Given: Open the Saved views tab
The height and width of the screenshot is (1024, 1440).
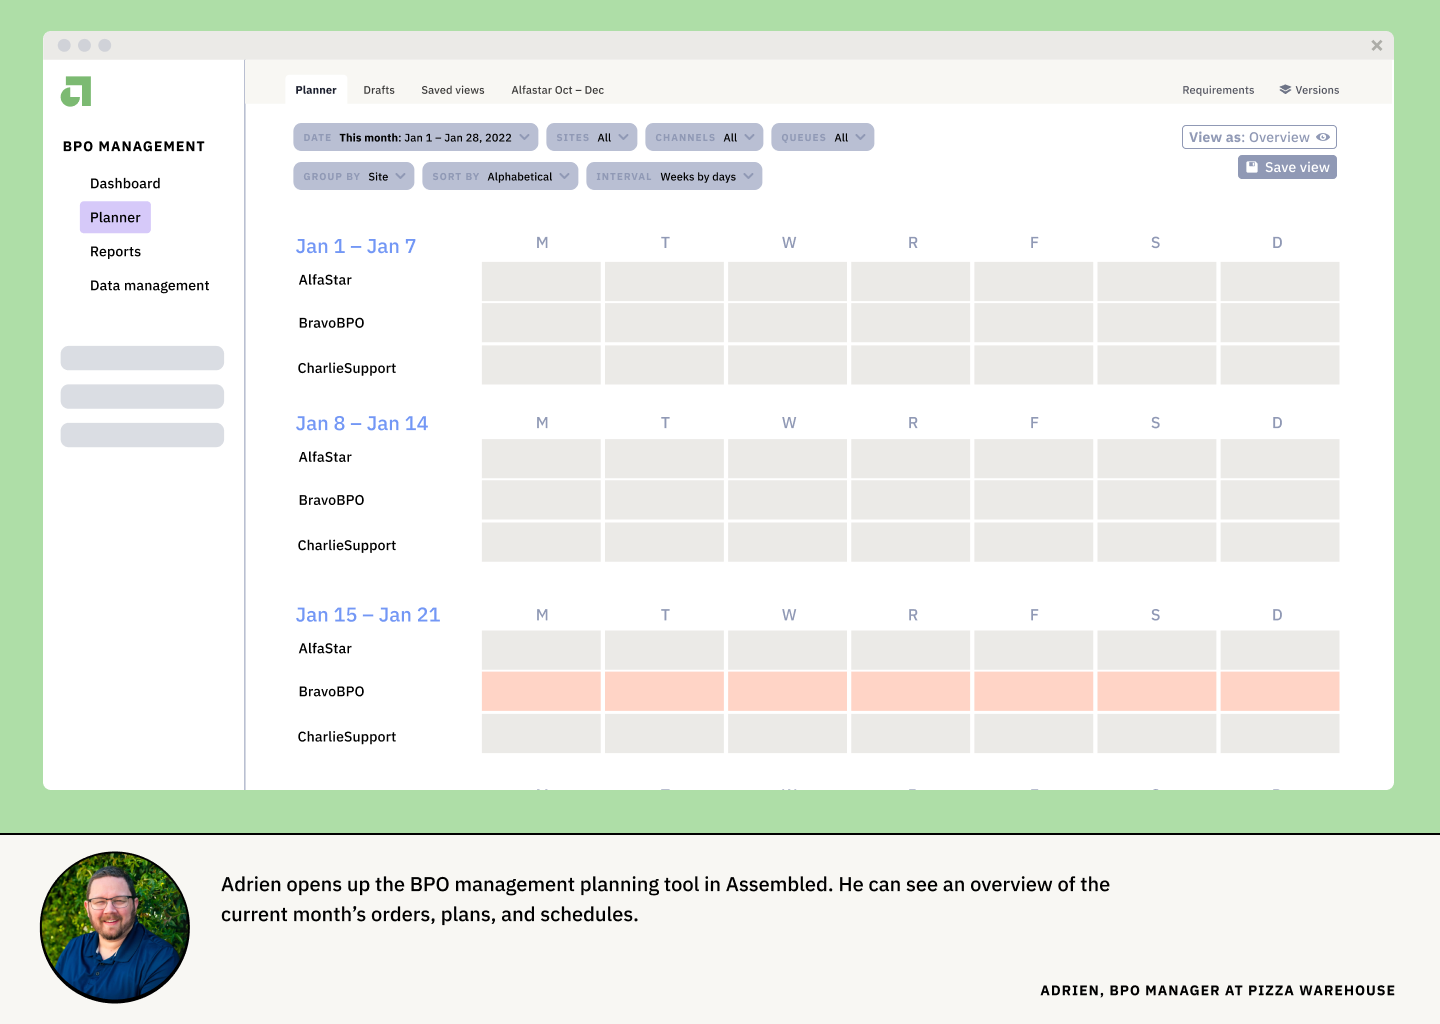Looking at the screenshot, I should 452,90.
